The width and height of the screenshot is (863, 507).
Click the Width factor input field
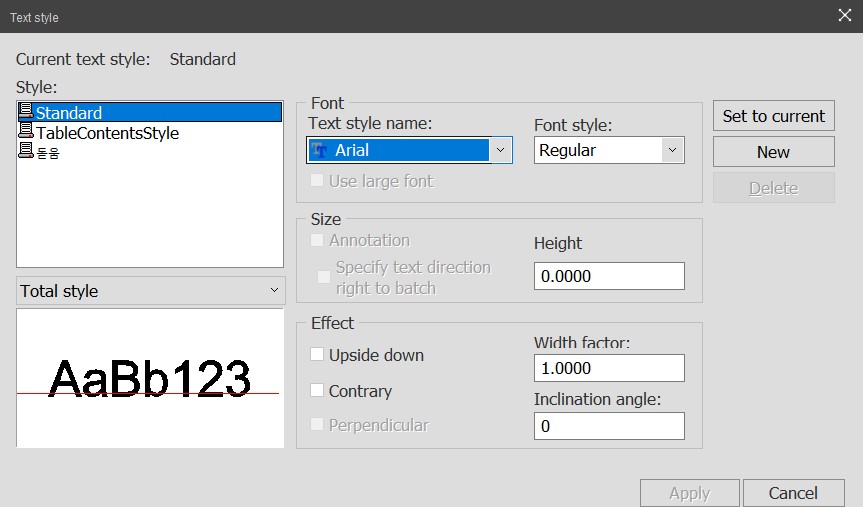609,368
